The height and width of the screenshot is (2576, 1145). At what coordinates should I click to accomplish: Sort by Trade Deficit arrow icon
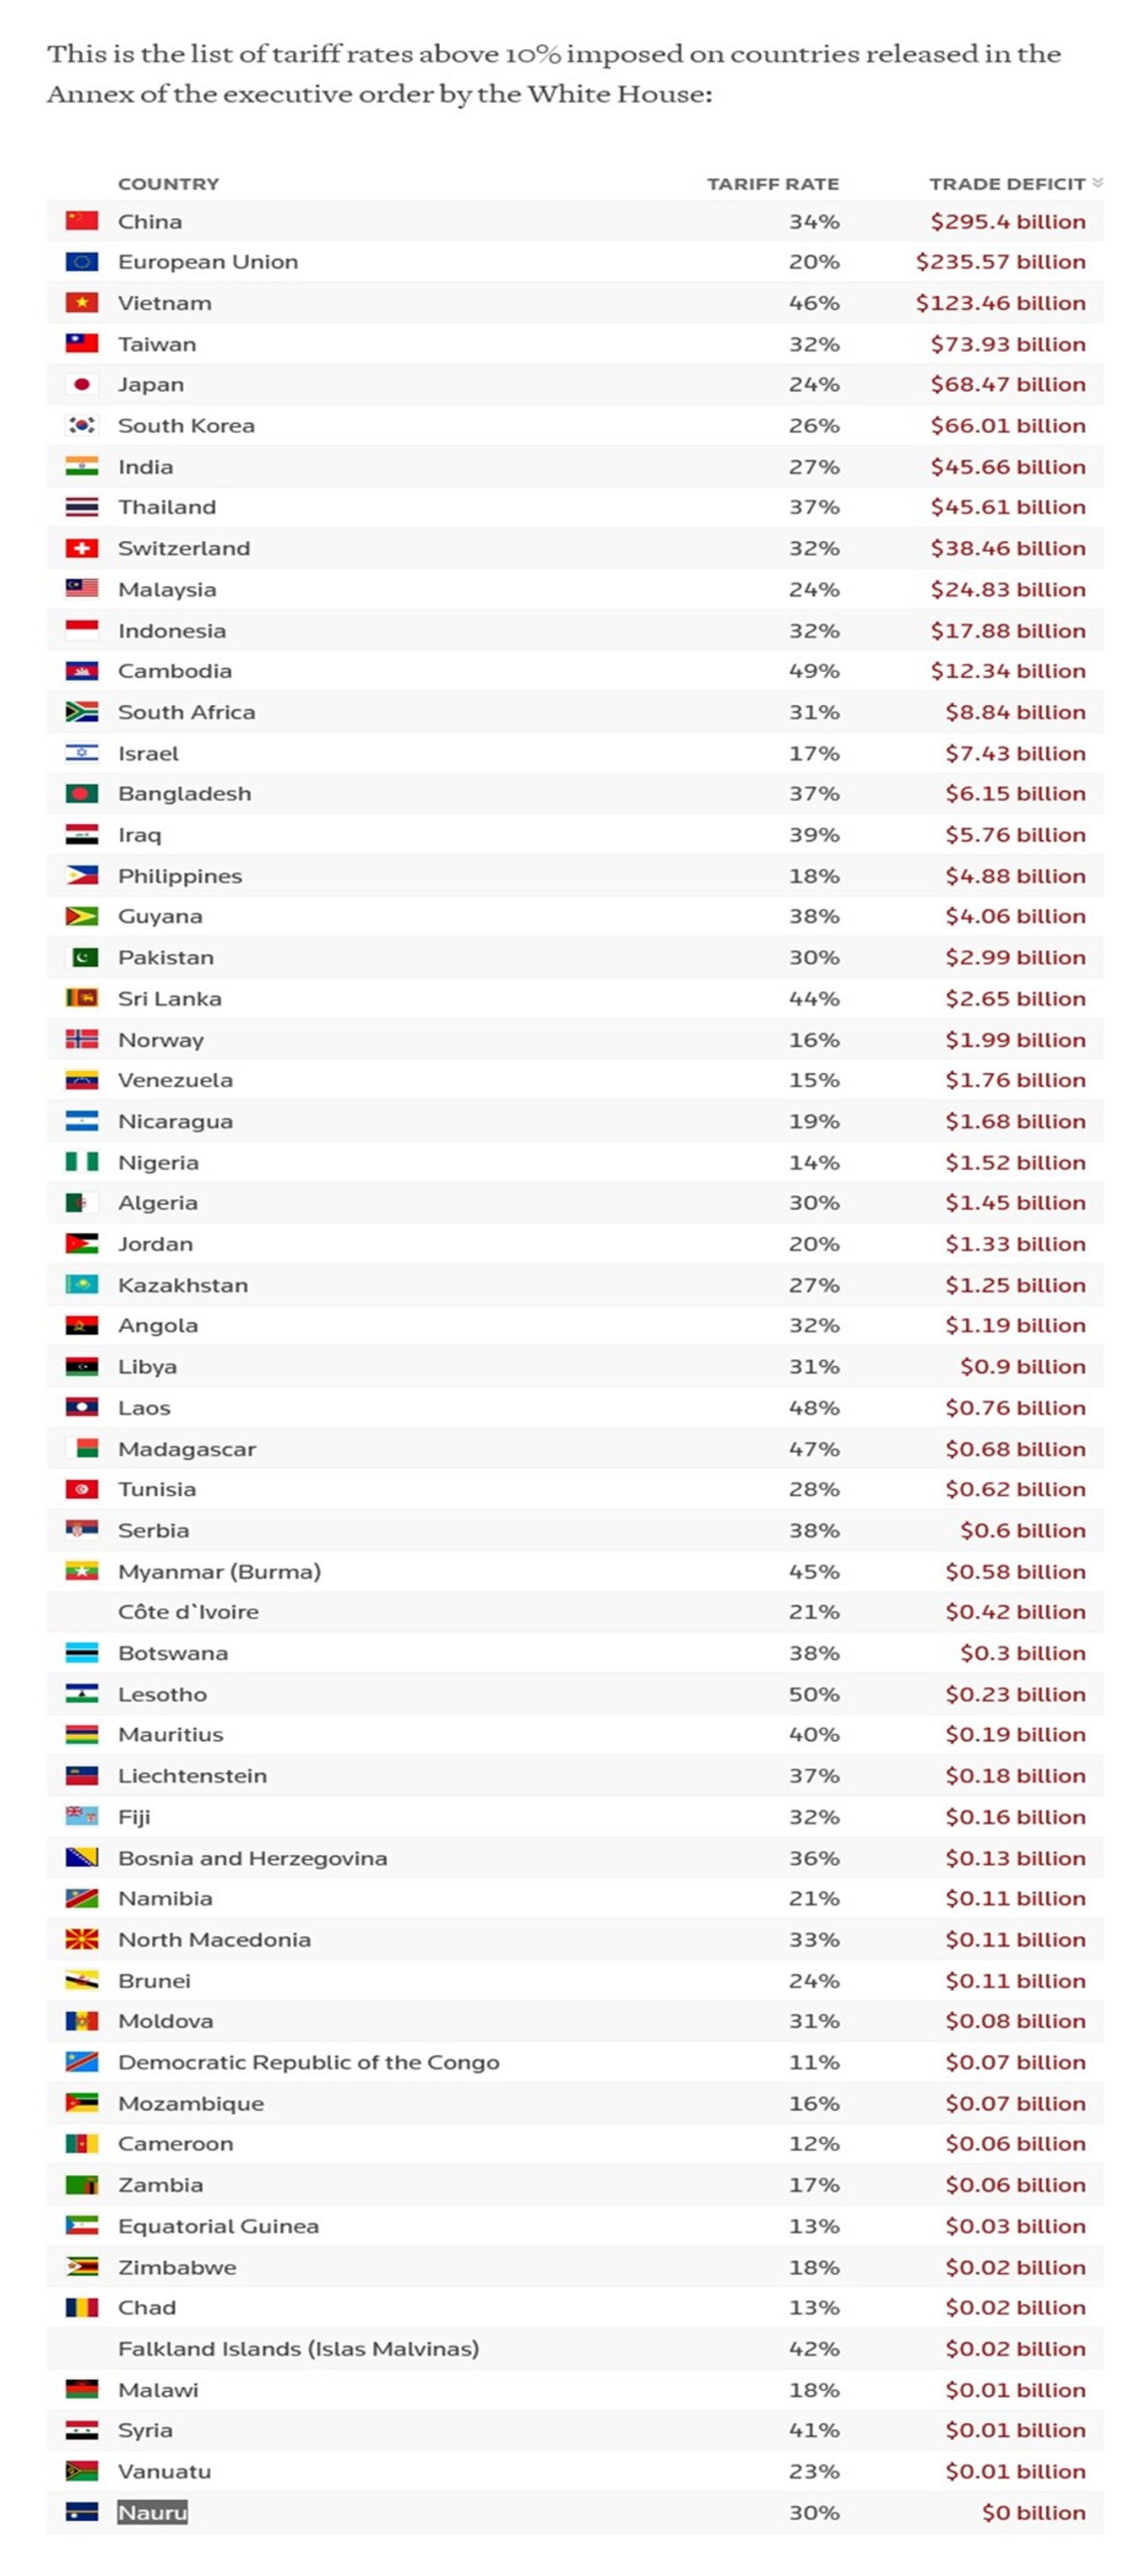click(1097, 183)
